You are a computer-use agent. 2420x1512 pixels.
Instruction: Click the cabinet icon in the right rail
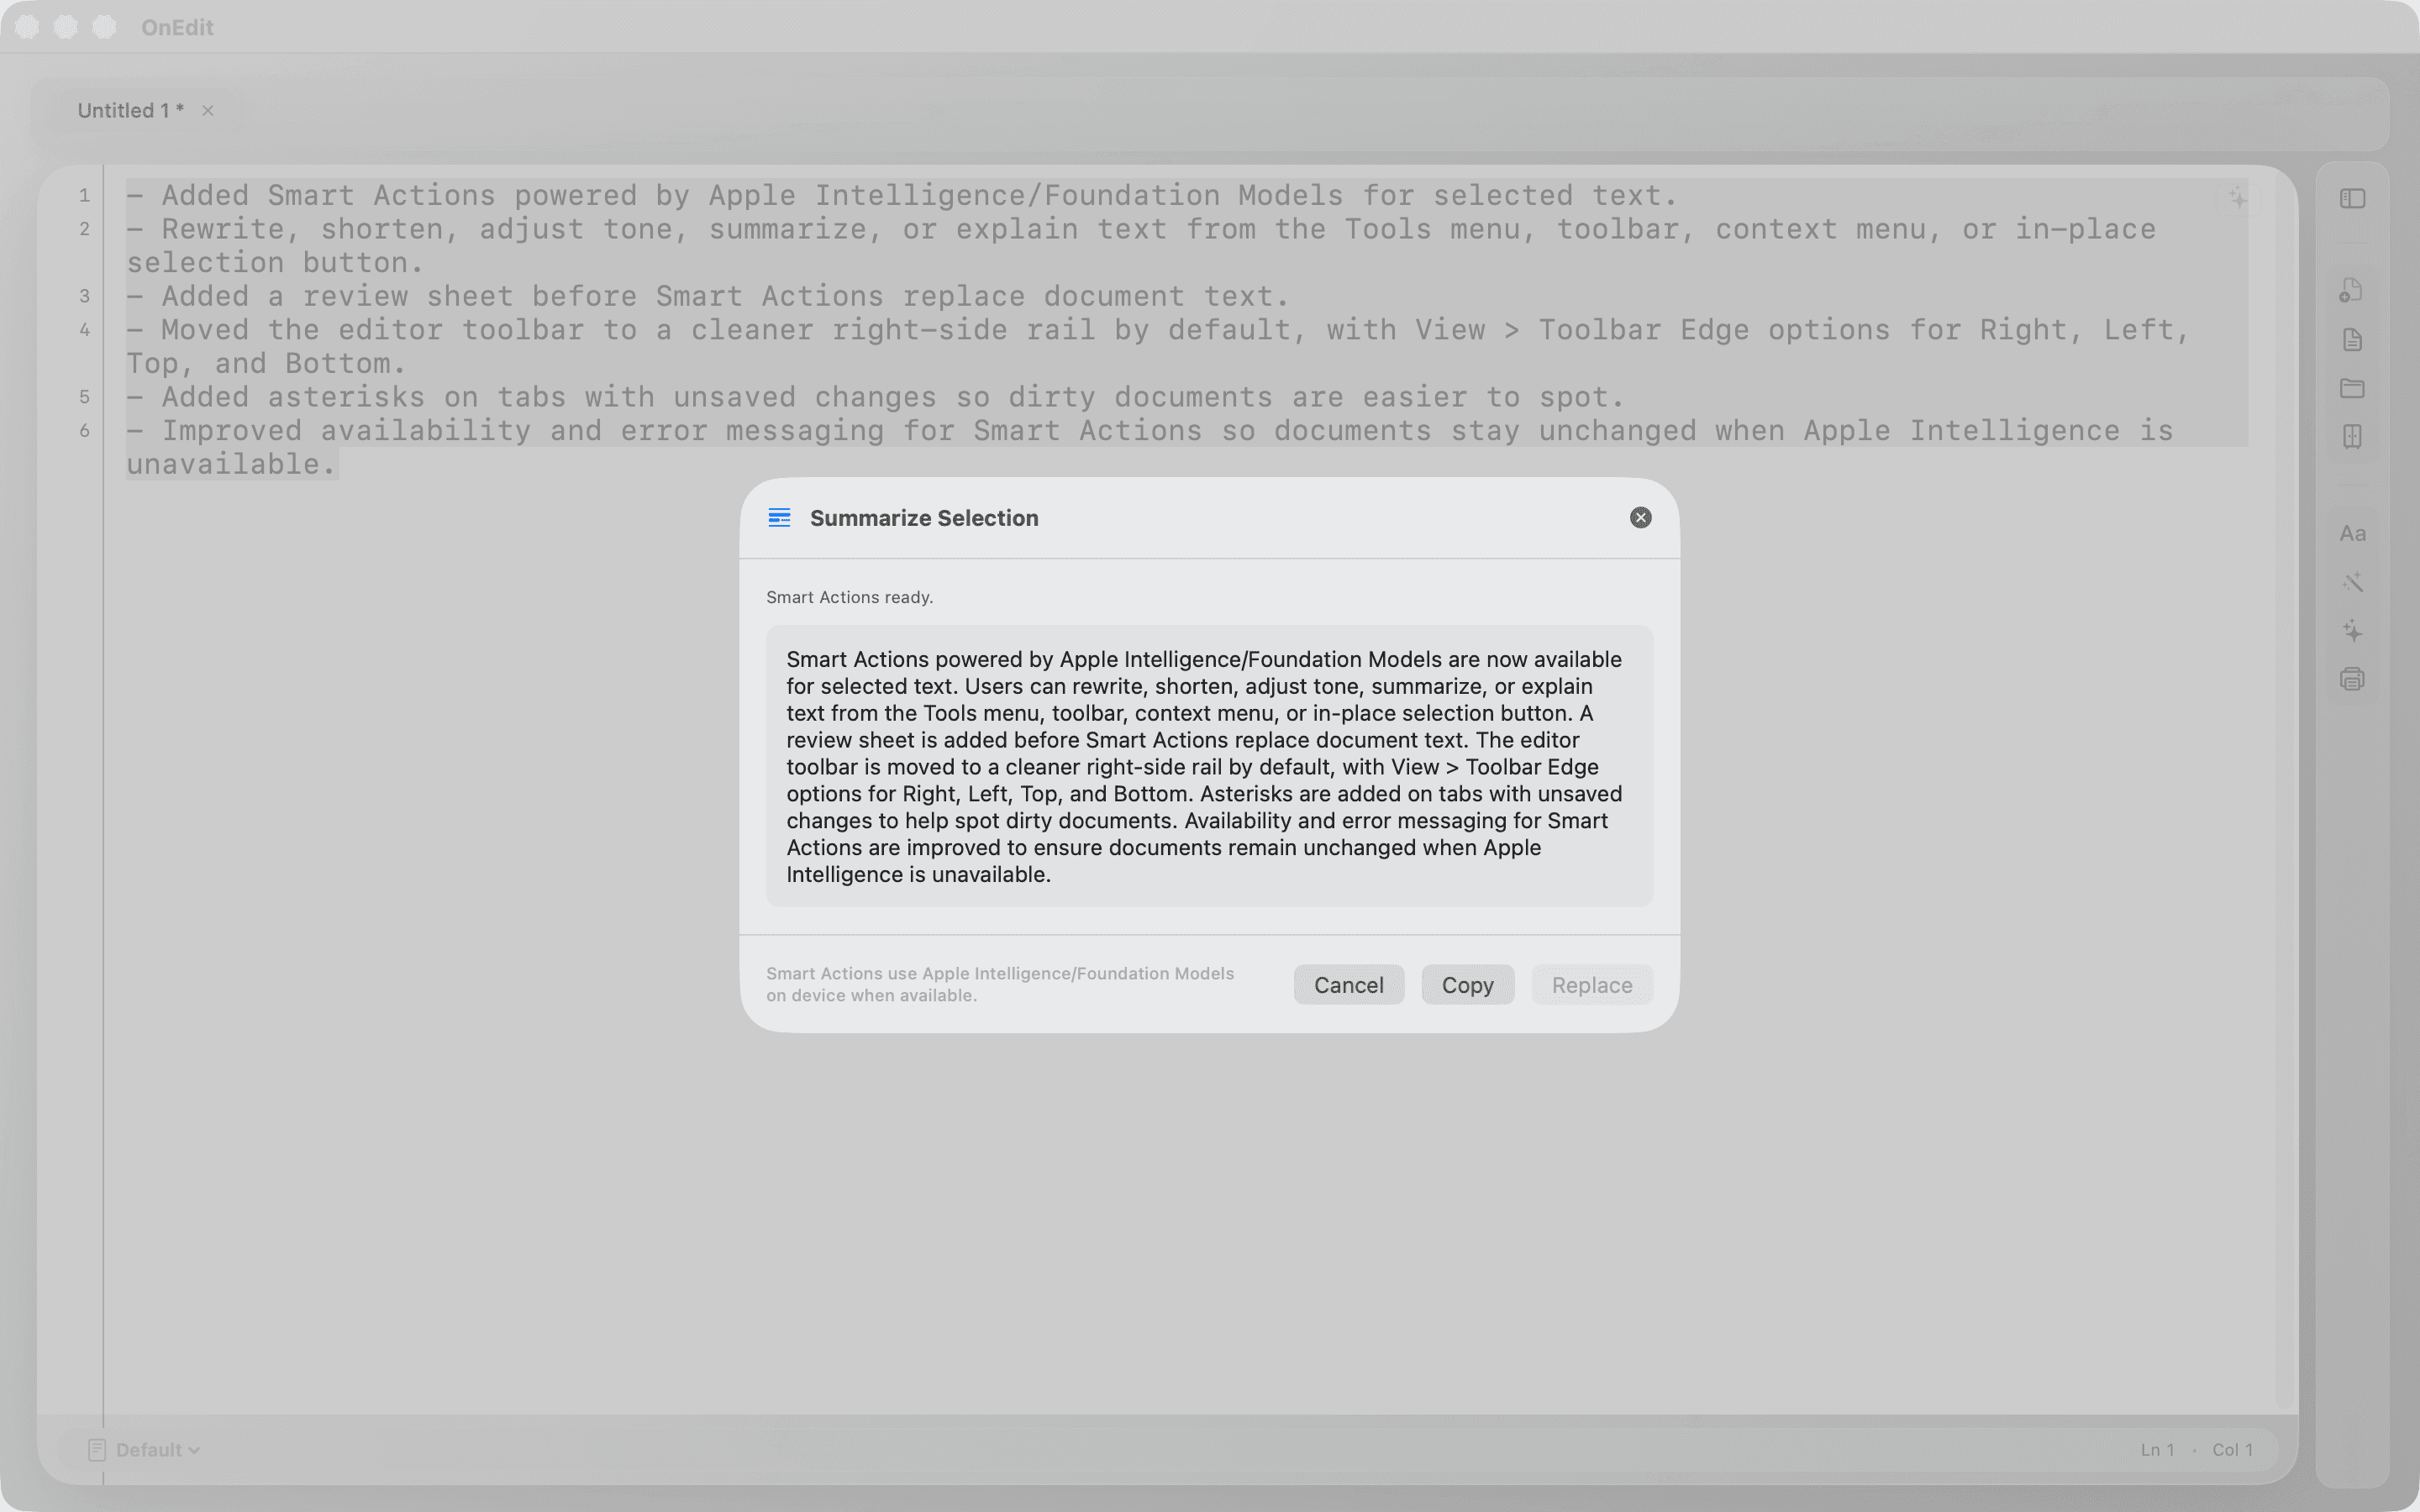tap(2352, 437)
